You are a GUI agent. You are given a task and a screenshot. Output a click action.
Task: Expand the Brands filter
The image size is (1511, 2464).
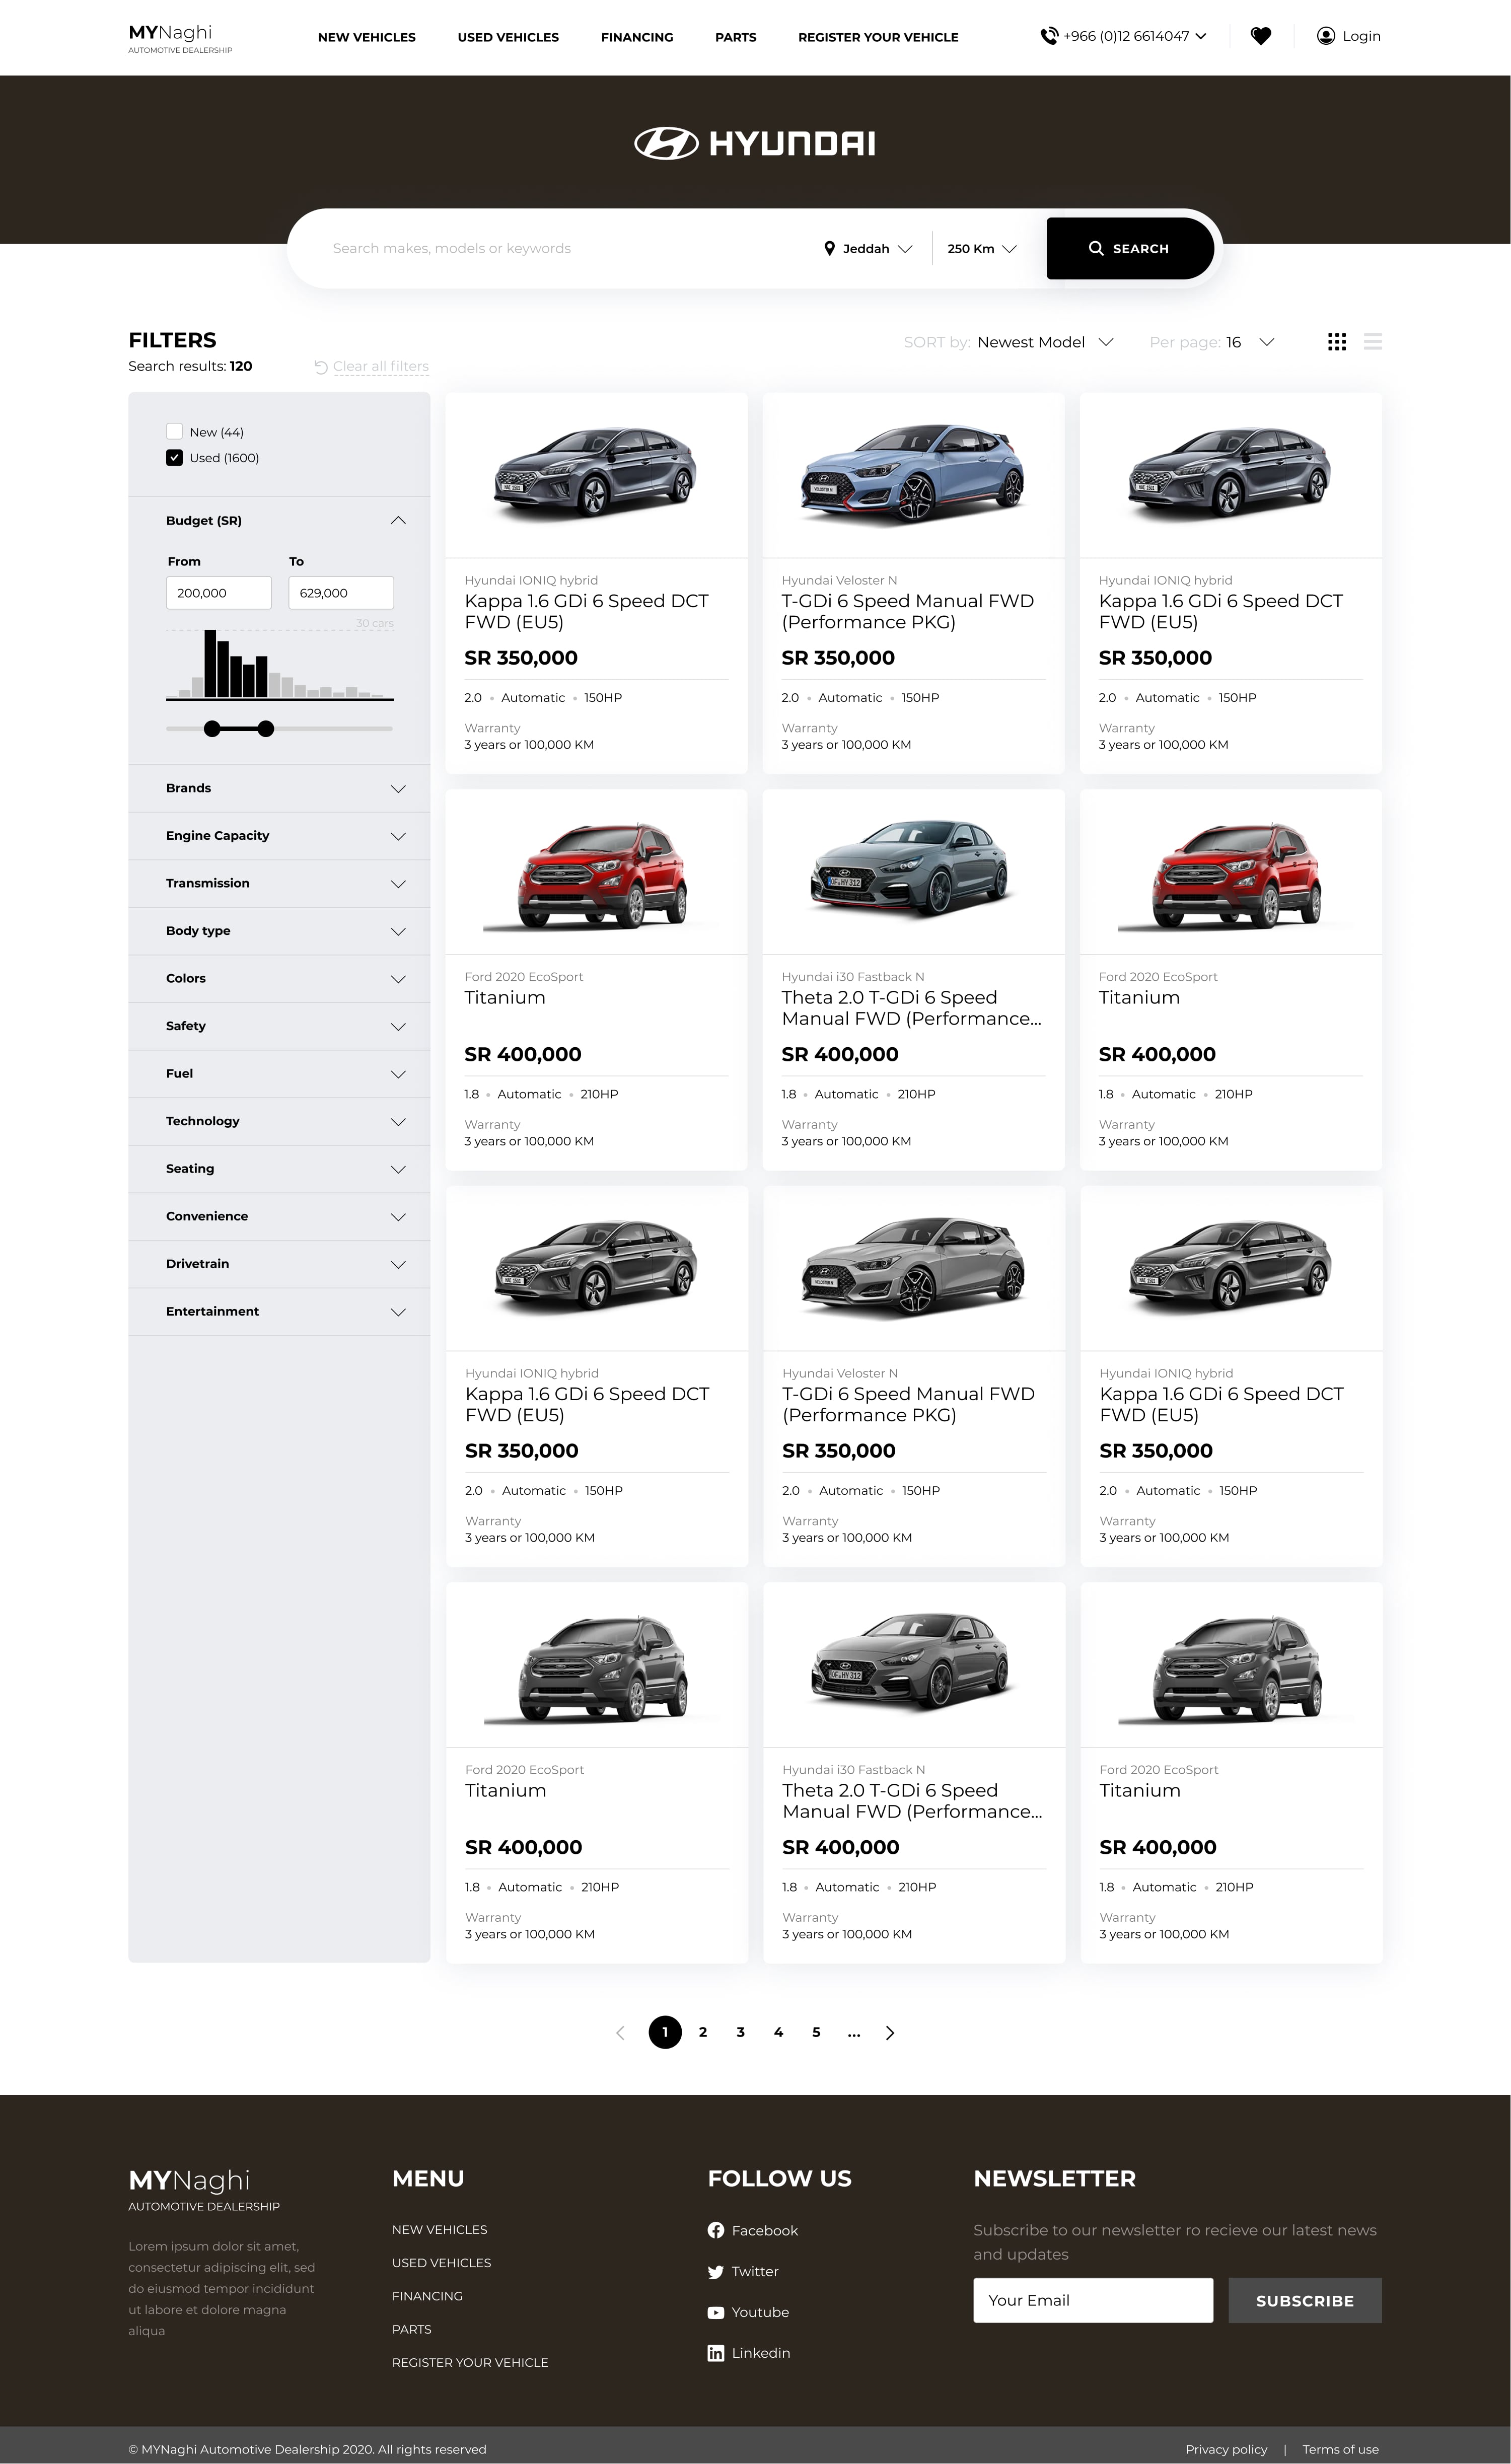[279, 788]
